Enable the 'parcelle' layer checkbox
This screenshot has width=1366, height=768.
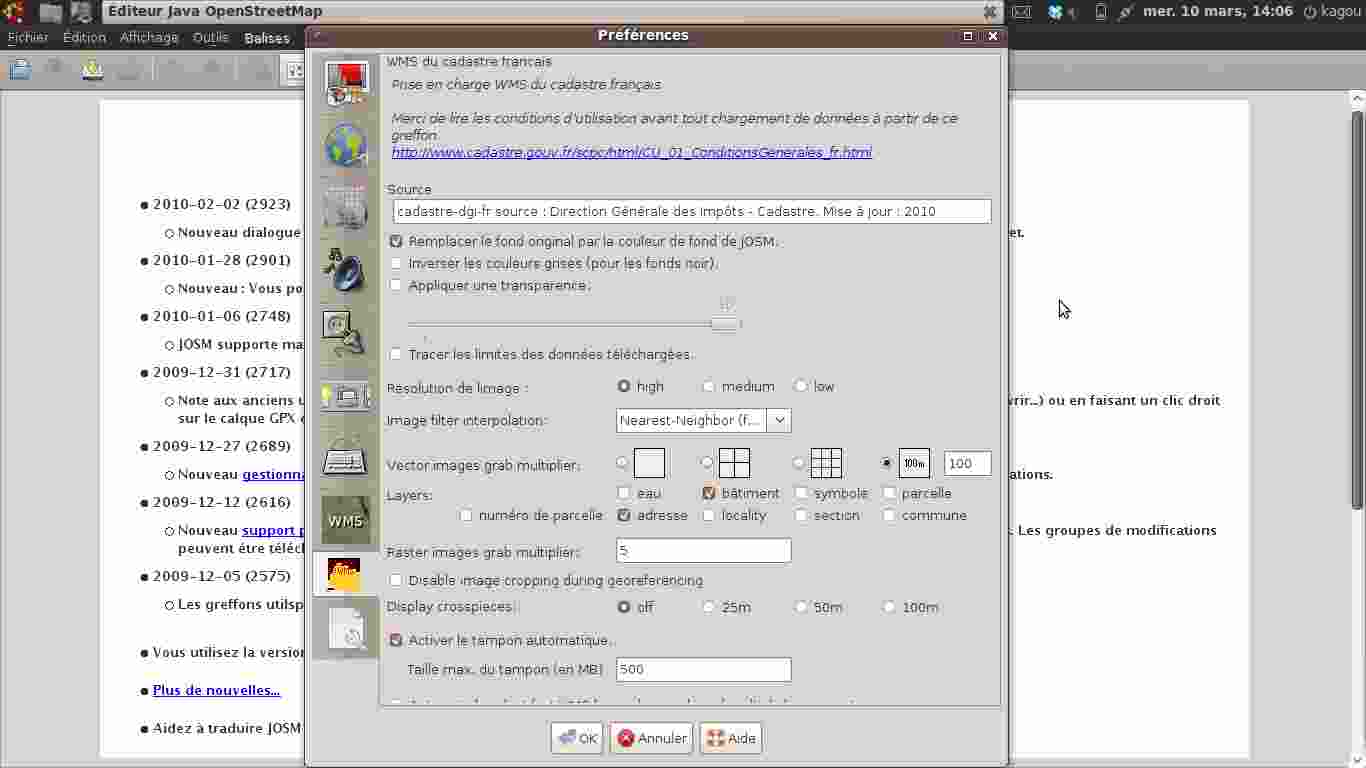point(889,493)
